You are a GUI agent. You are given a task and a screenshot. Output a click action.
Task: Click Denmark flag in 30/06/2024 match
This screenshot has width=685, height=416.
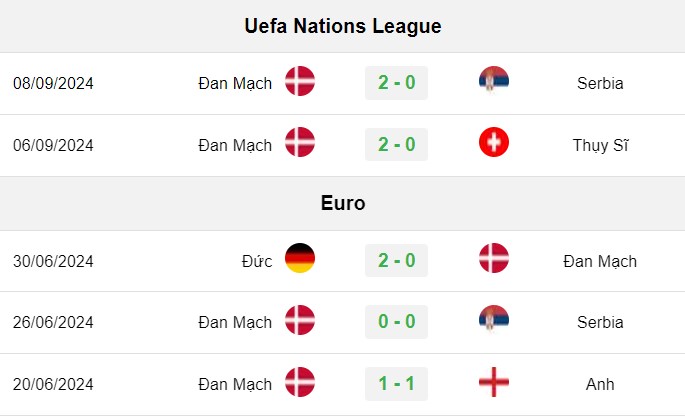click(494, 258)
